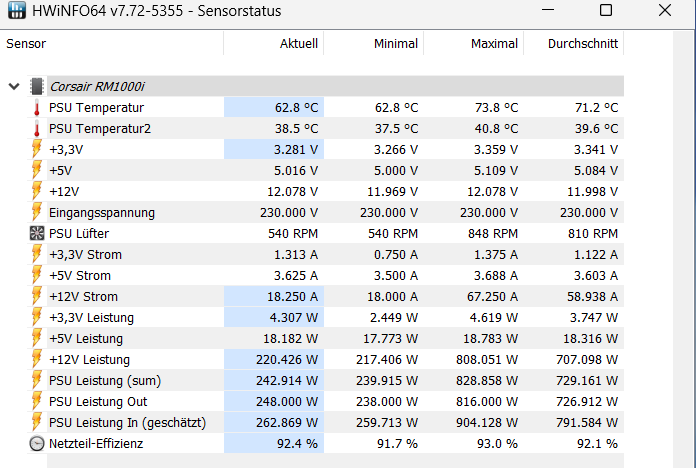The height and width of the screenshot is (468, 696).
Task: Click the +12V voltage lightning icon
Action: click(x=37, y=191)
